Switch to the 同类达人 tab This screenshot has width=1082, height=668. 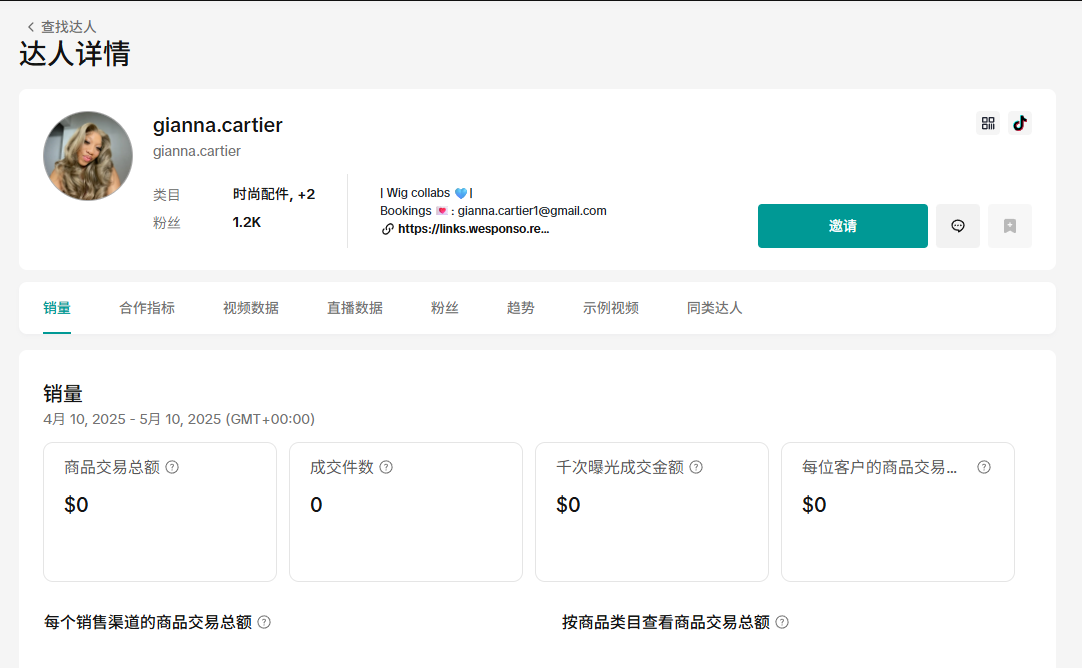pos(714,308)
